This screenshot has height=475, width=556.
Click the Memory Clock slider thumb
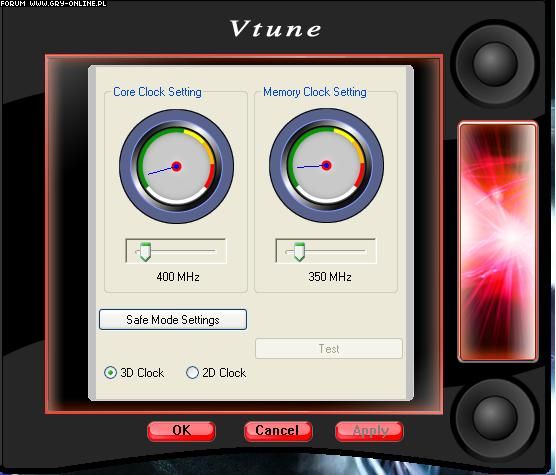299,252
